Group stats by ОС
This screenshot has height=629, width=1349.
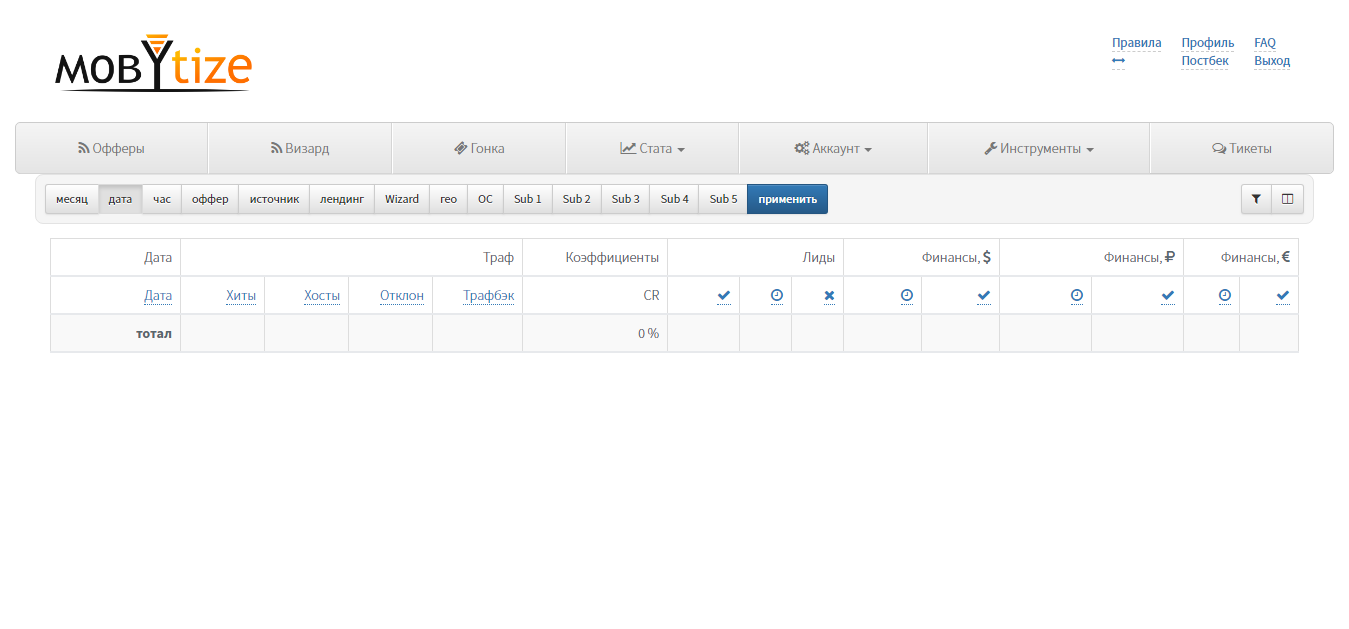point(485,199)
